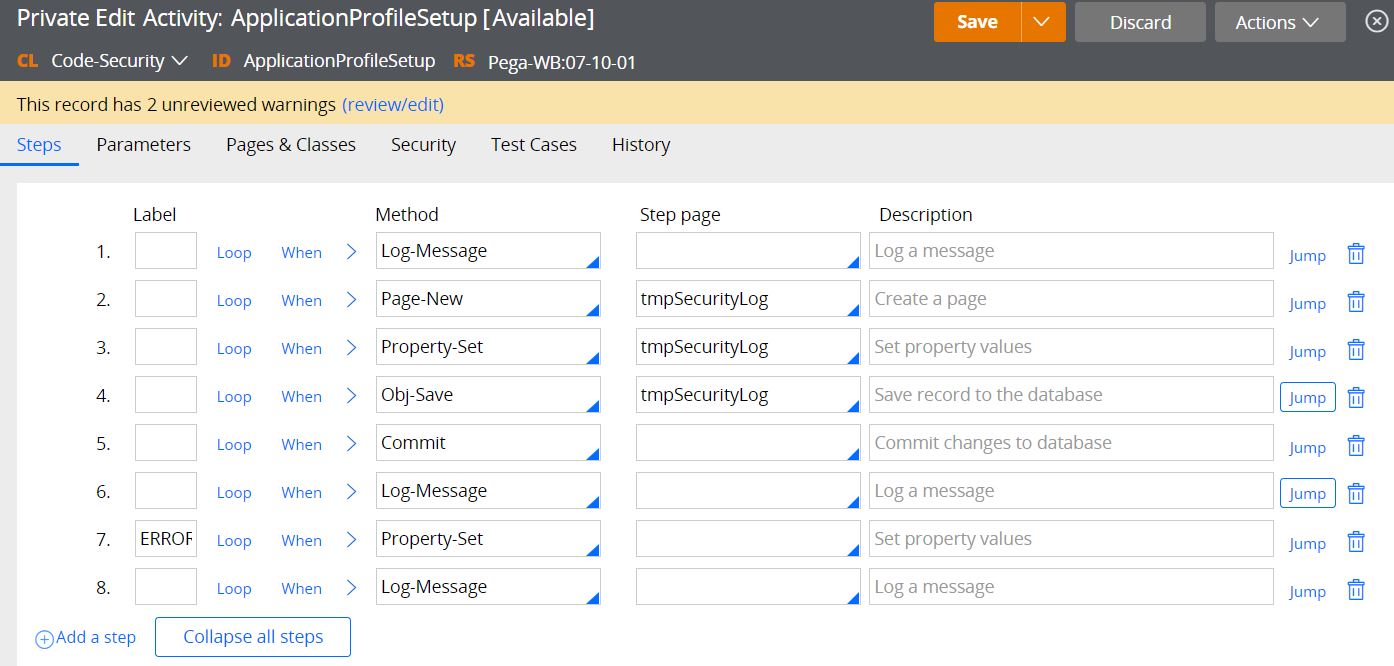The width and height of the screenshot is (1394, 666).
Task: Edit step 5 Commit method field
Action: click(x=488, y=443)
